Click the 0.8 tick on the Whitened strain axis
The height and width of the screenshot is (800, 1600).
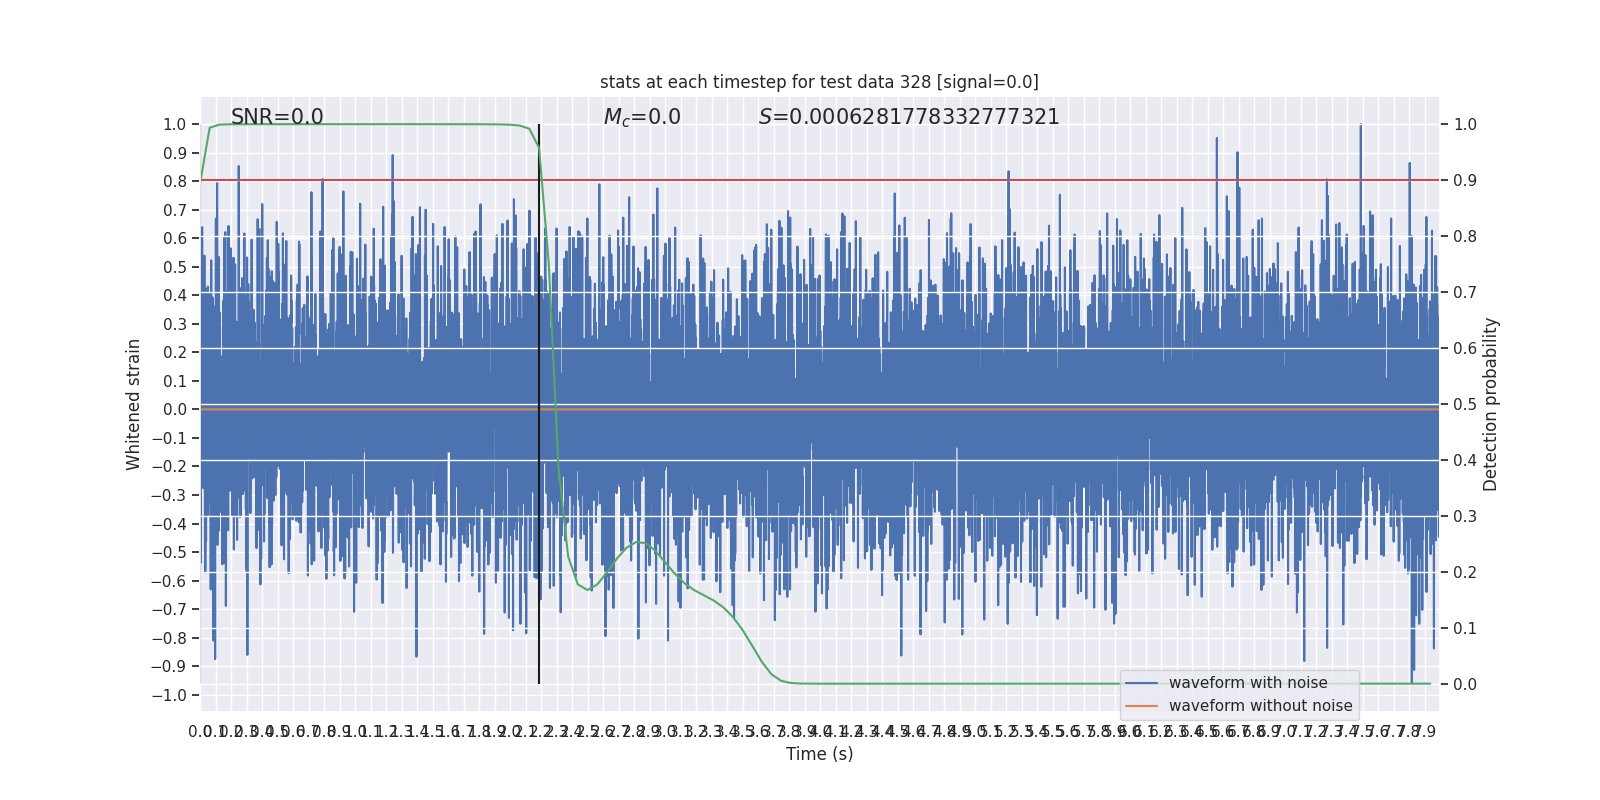coord(175,182)
